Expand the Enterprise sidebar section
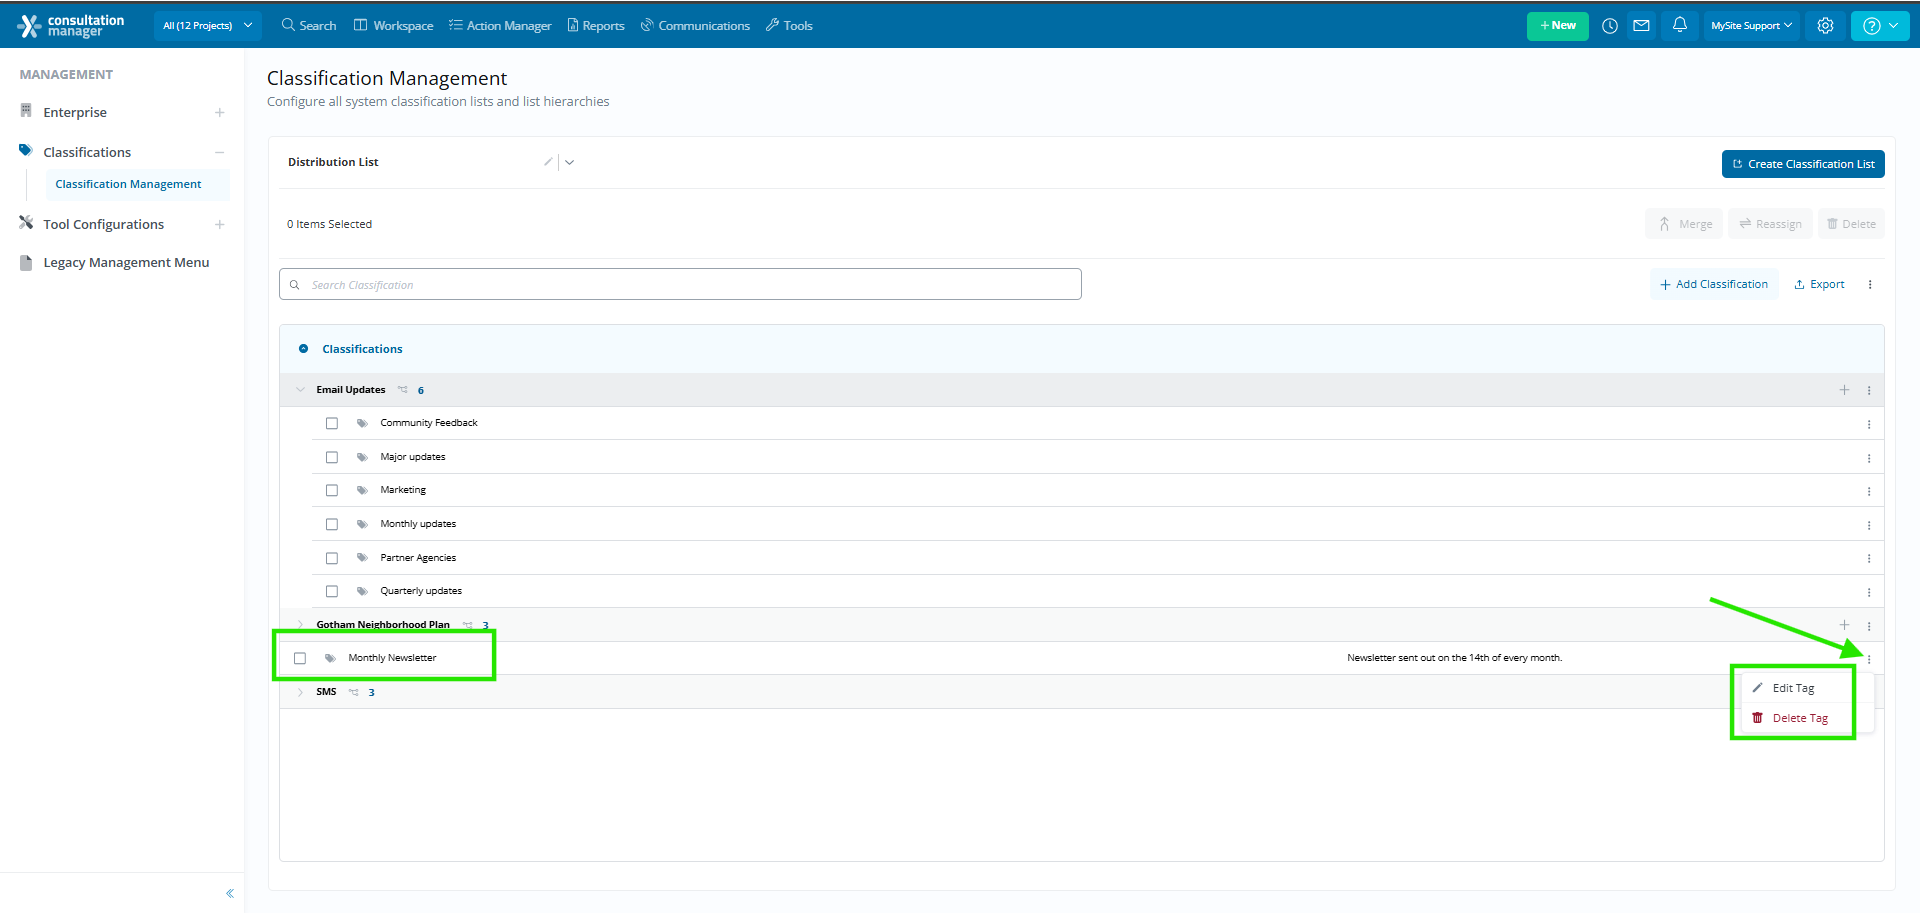Image resolution: width=1920 pixels, height=913 pixels. (220, 113)
